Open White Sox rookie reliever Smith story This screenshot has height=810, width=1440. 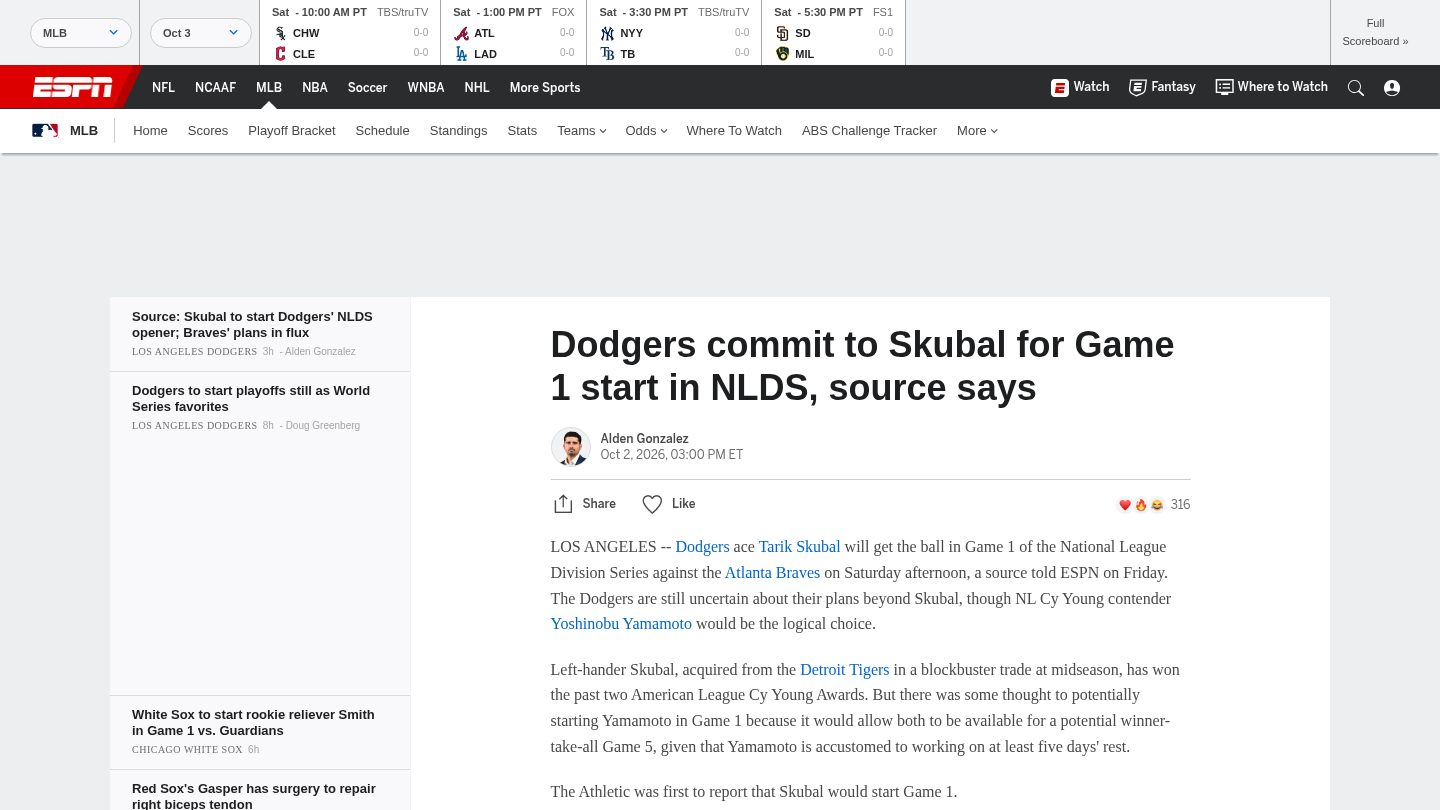click(x=253, y=723)
